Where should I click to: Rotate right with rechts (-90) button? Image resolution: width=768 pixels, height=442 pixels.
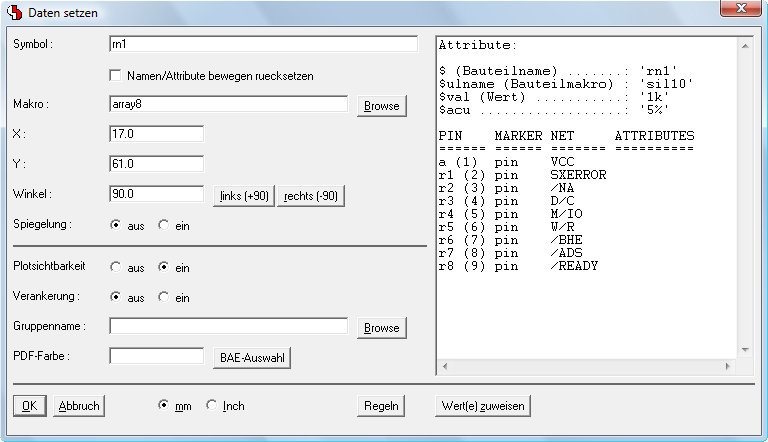pos(310,195)
